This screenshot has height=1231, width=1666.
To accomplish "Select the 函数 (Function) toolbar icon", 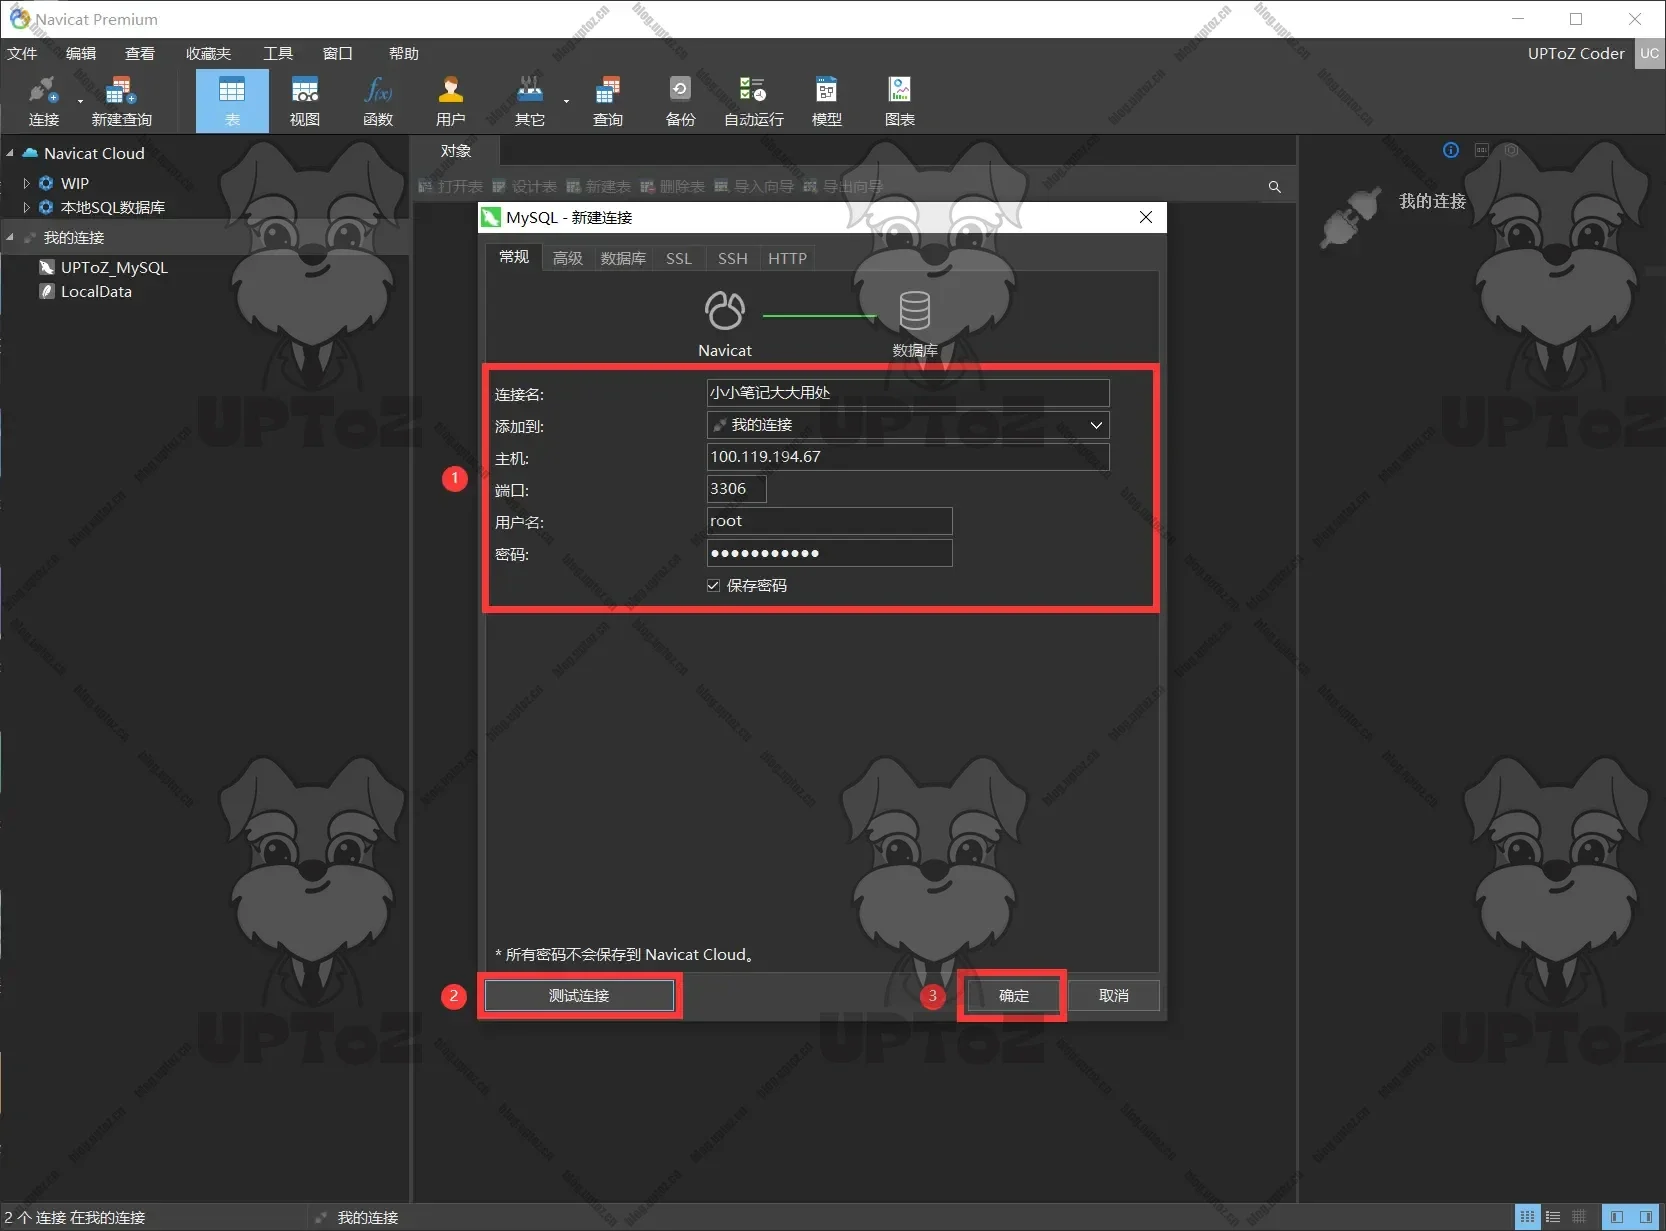I will point(378,101).
